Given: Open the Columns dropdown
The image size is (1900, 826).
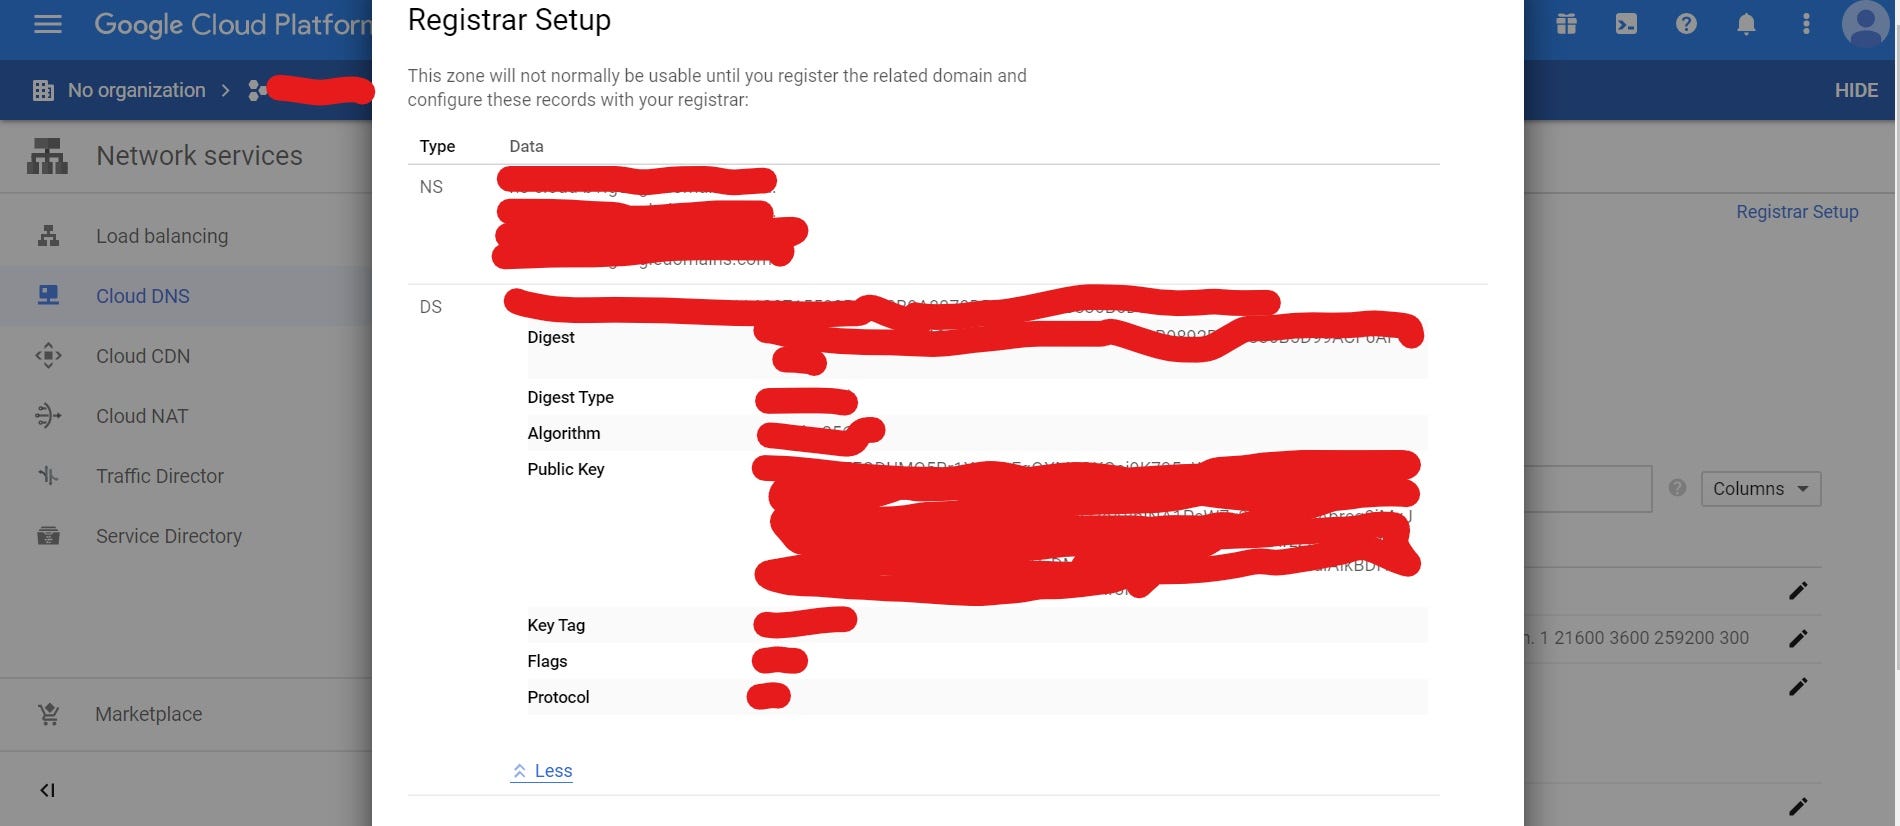Looking at the screenshot, I should [x=1761, y=489].
